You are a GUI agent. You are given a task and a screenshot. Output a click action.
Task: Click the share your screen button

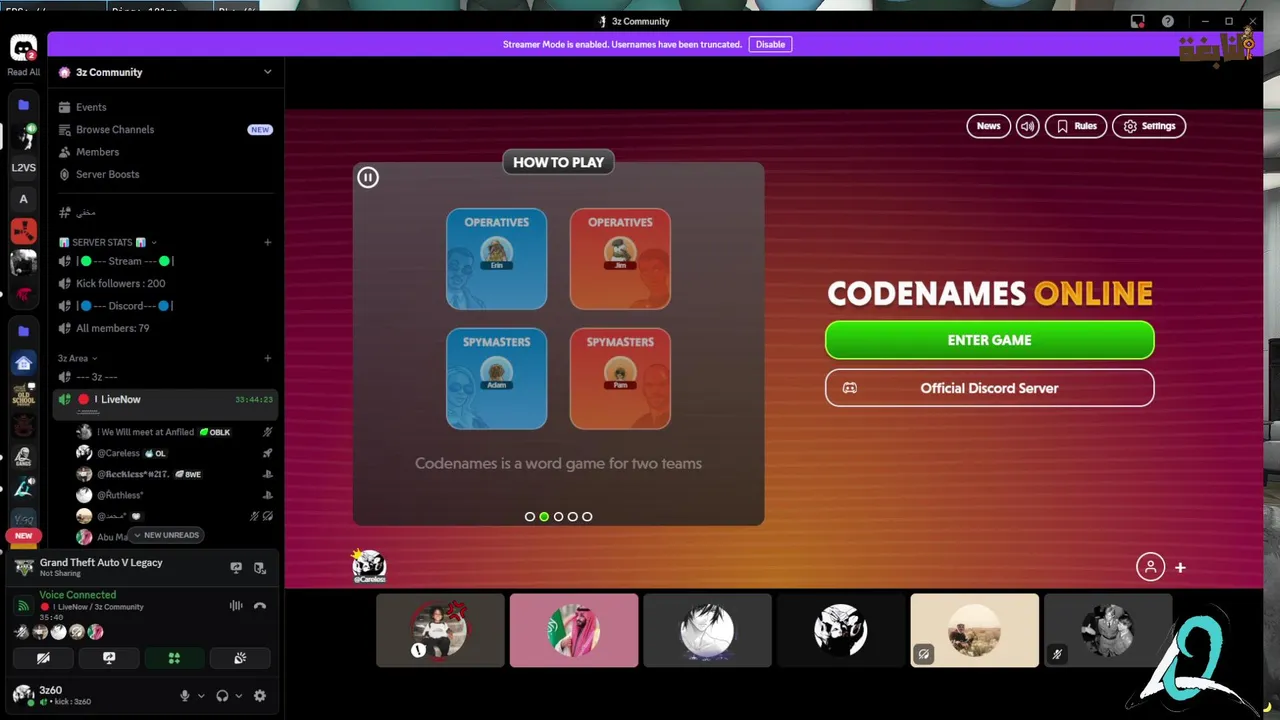coord(109,658)
